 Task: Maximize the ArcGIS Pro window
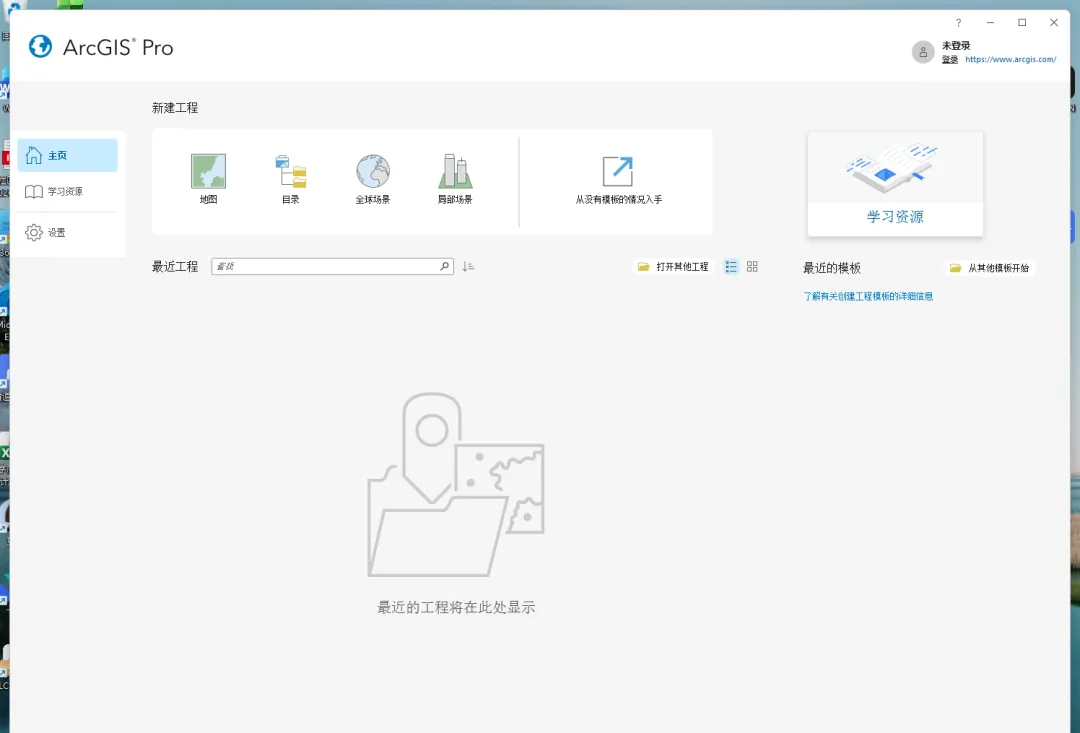click(1022, 23)
